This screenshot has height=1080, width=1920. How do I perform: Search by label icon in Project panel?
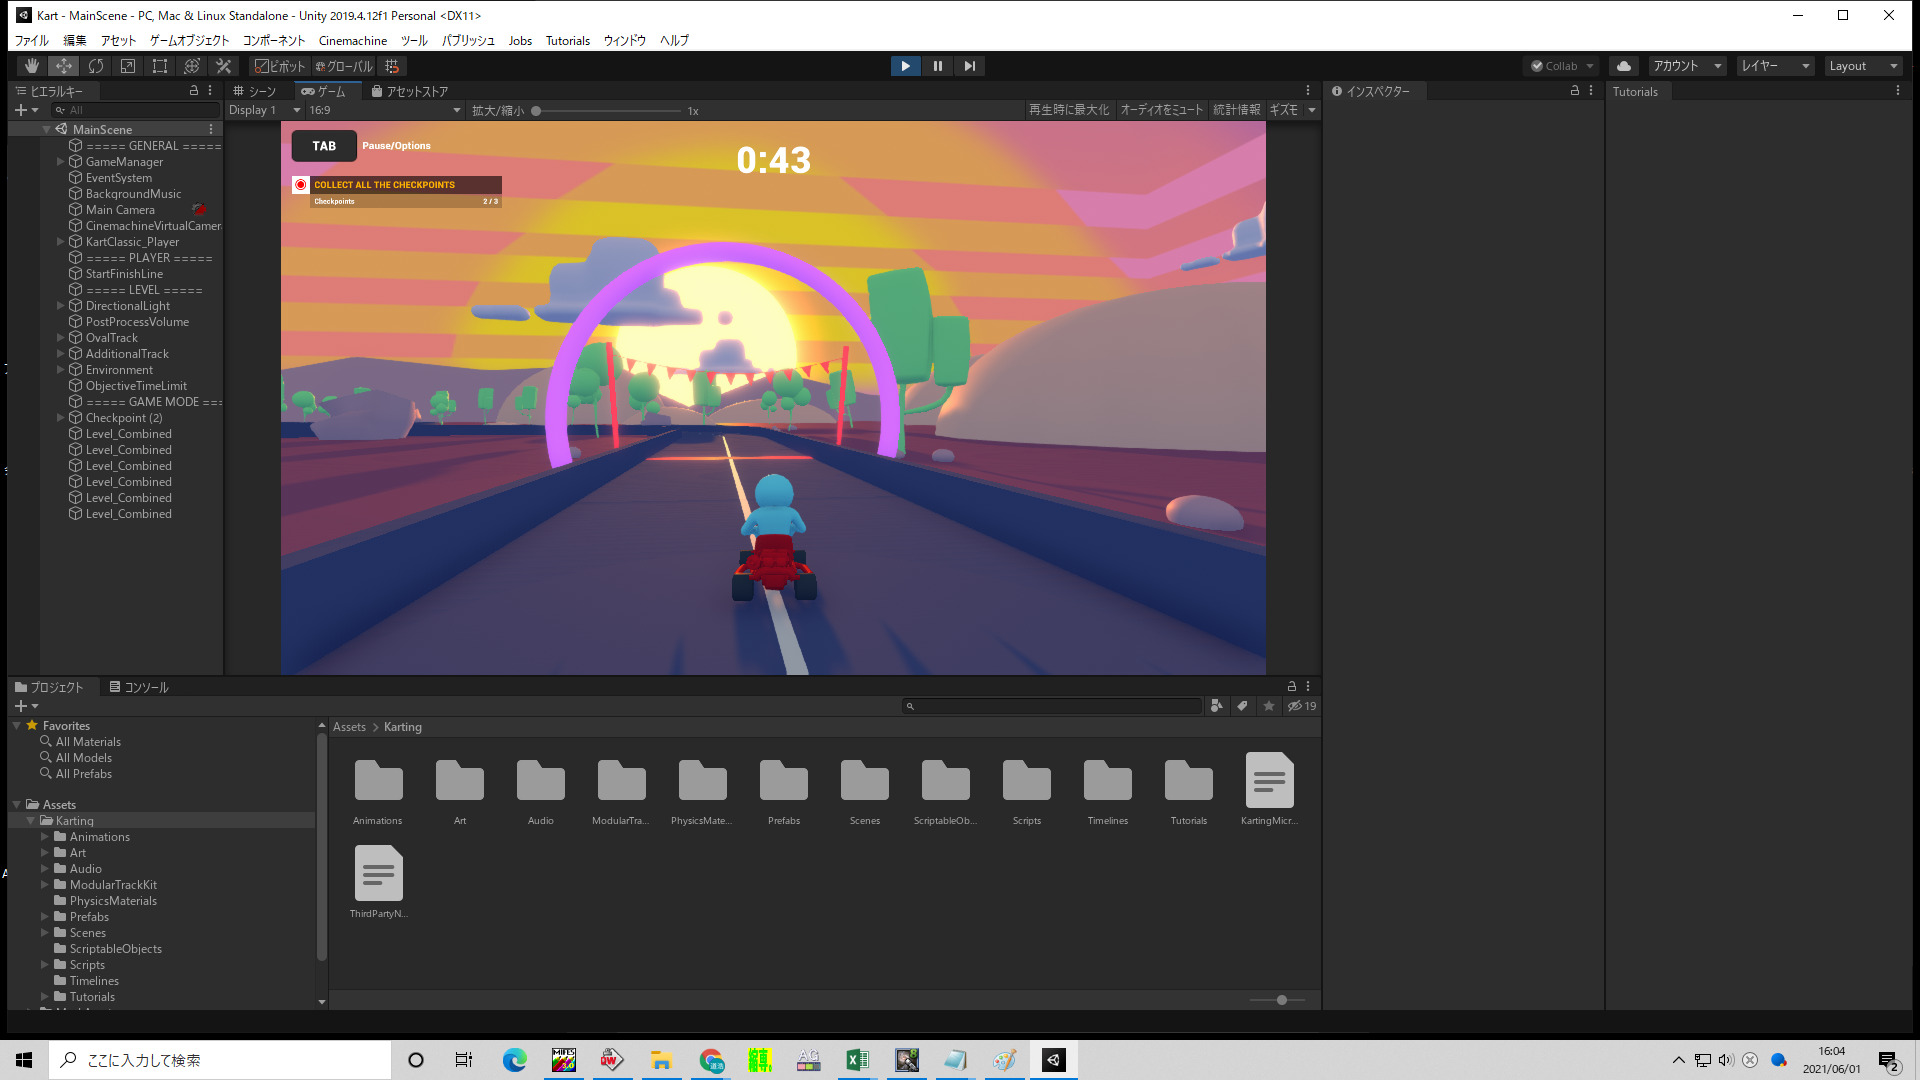1242,706
